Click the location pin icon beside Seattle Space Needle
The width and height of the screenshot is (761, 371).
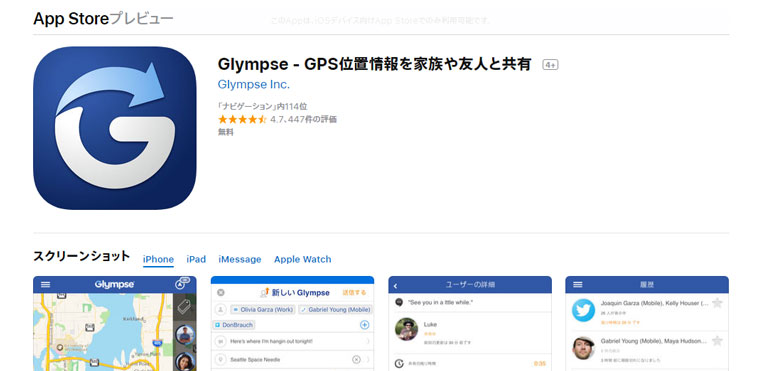(221, 360)
